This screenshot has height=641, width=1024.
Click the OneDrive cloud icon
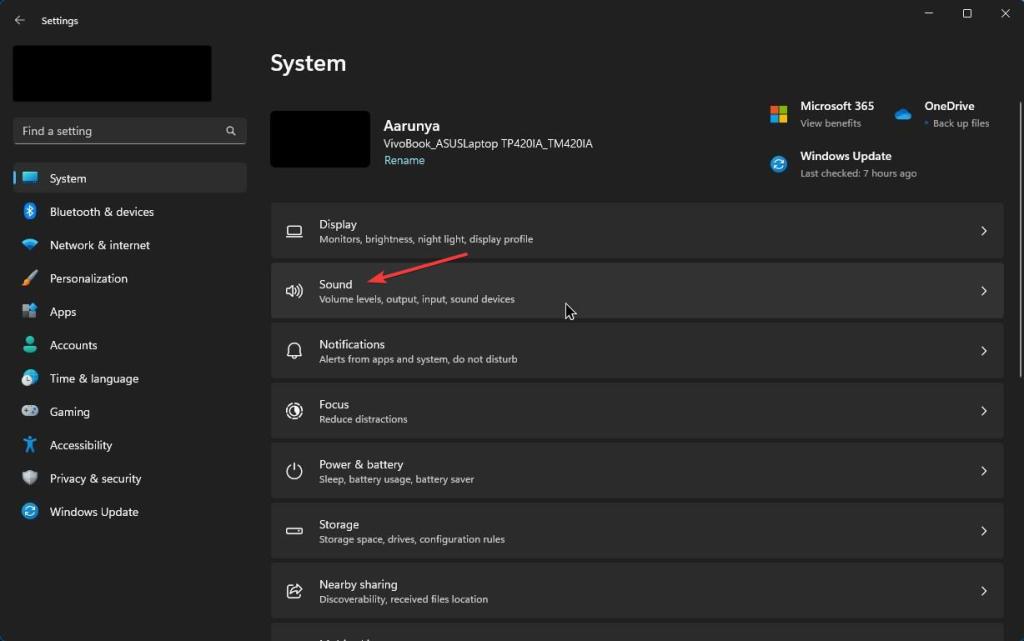coord(903,114)
